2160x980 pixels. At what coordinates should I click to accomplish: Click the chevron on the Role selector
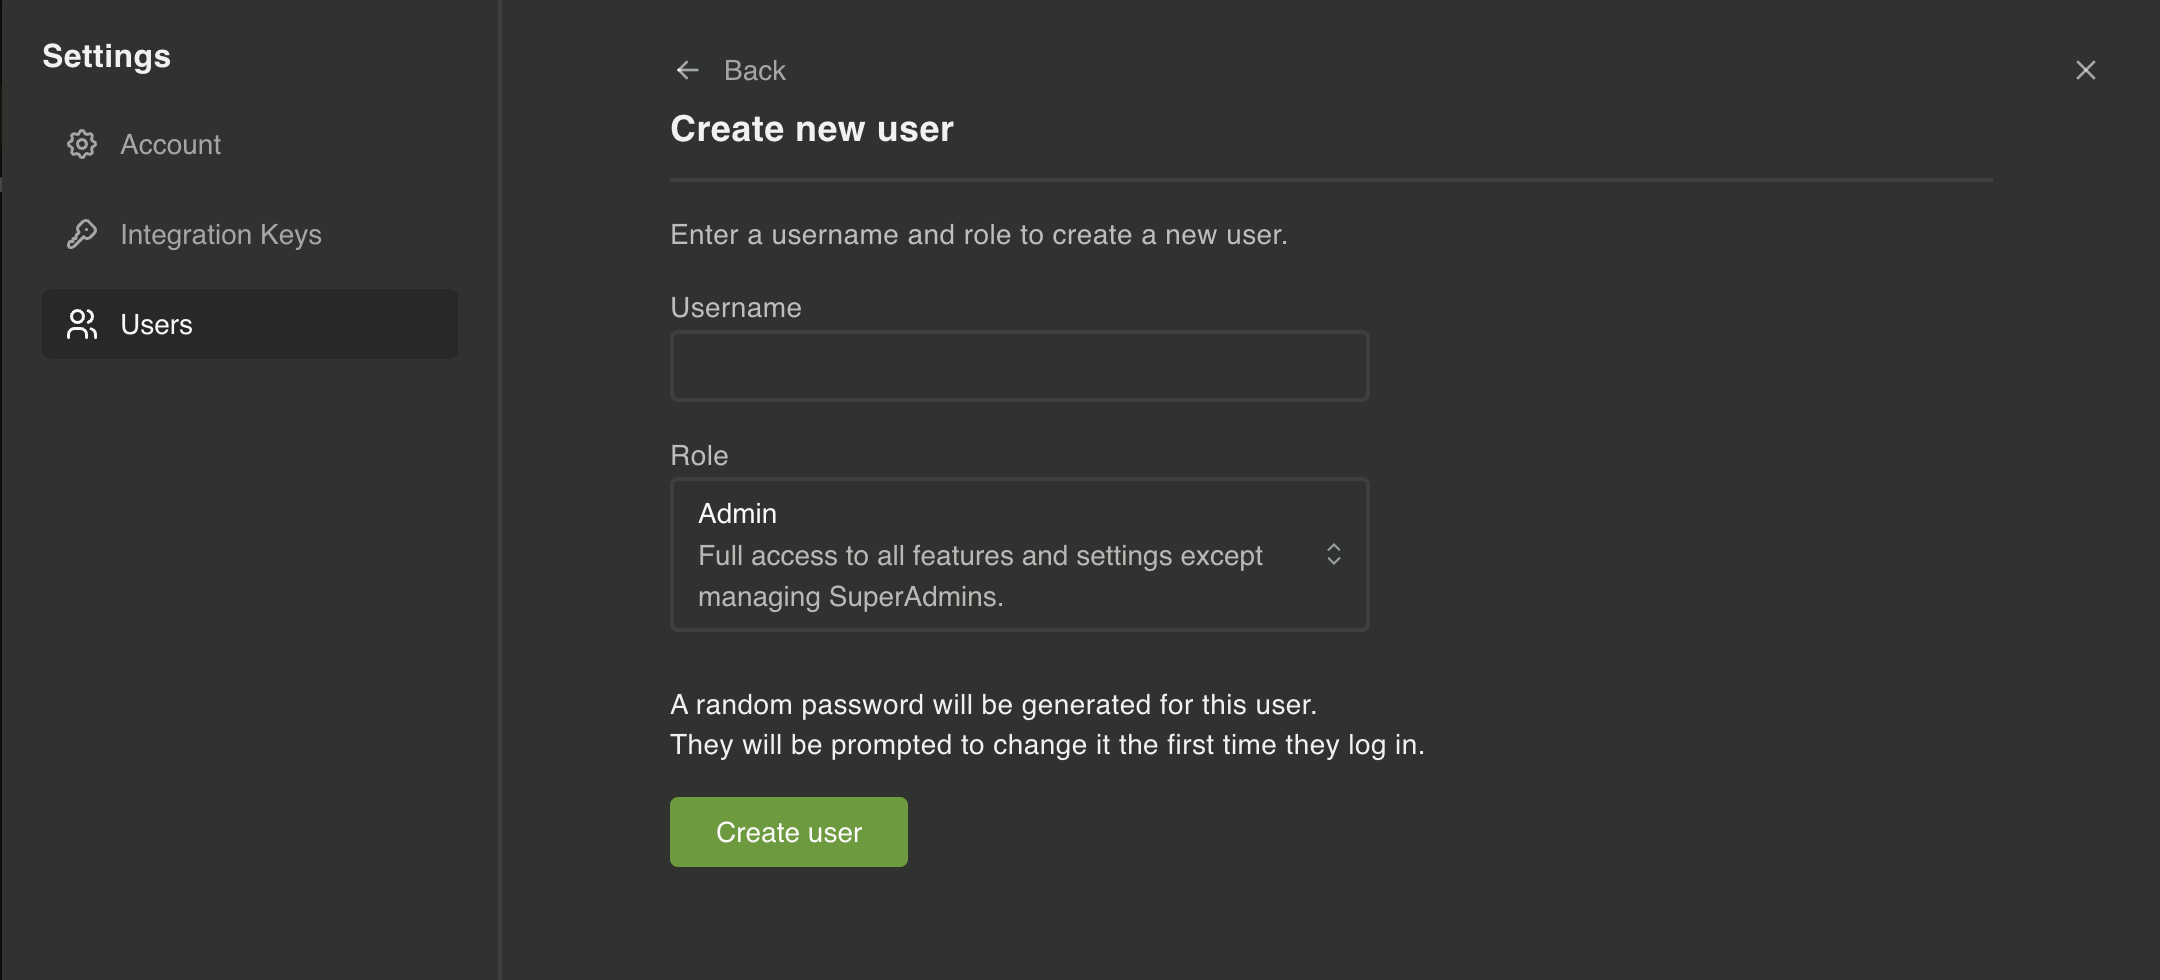point(1333,554)
